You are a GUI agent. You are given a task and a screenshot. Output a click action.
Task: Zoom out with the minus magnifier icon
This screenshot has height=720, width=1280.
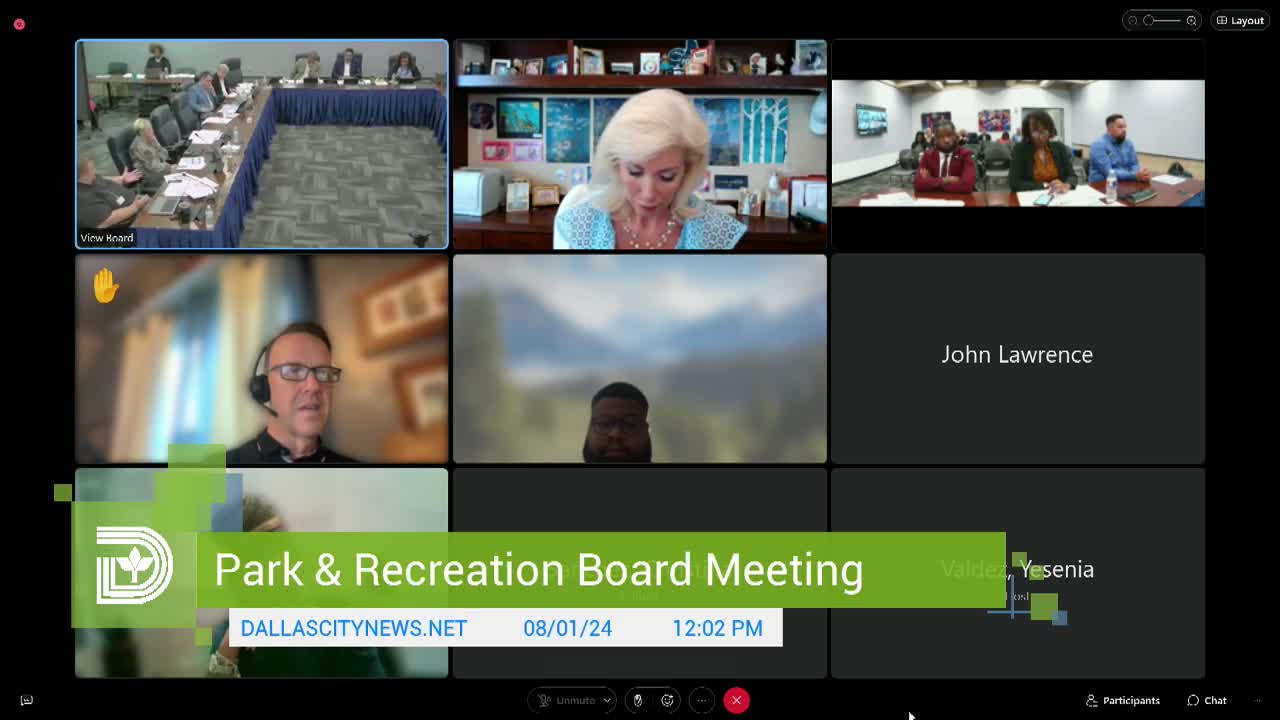coord(1132,20)
